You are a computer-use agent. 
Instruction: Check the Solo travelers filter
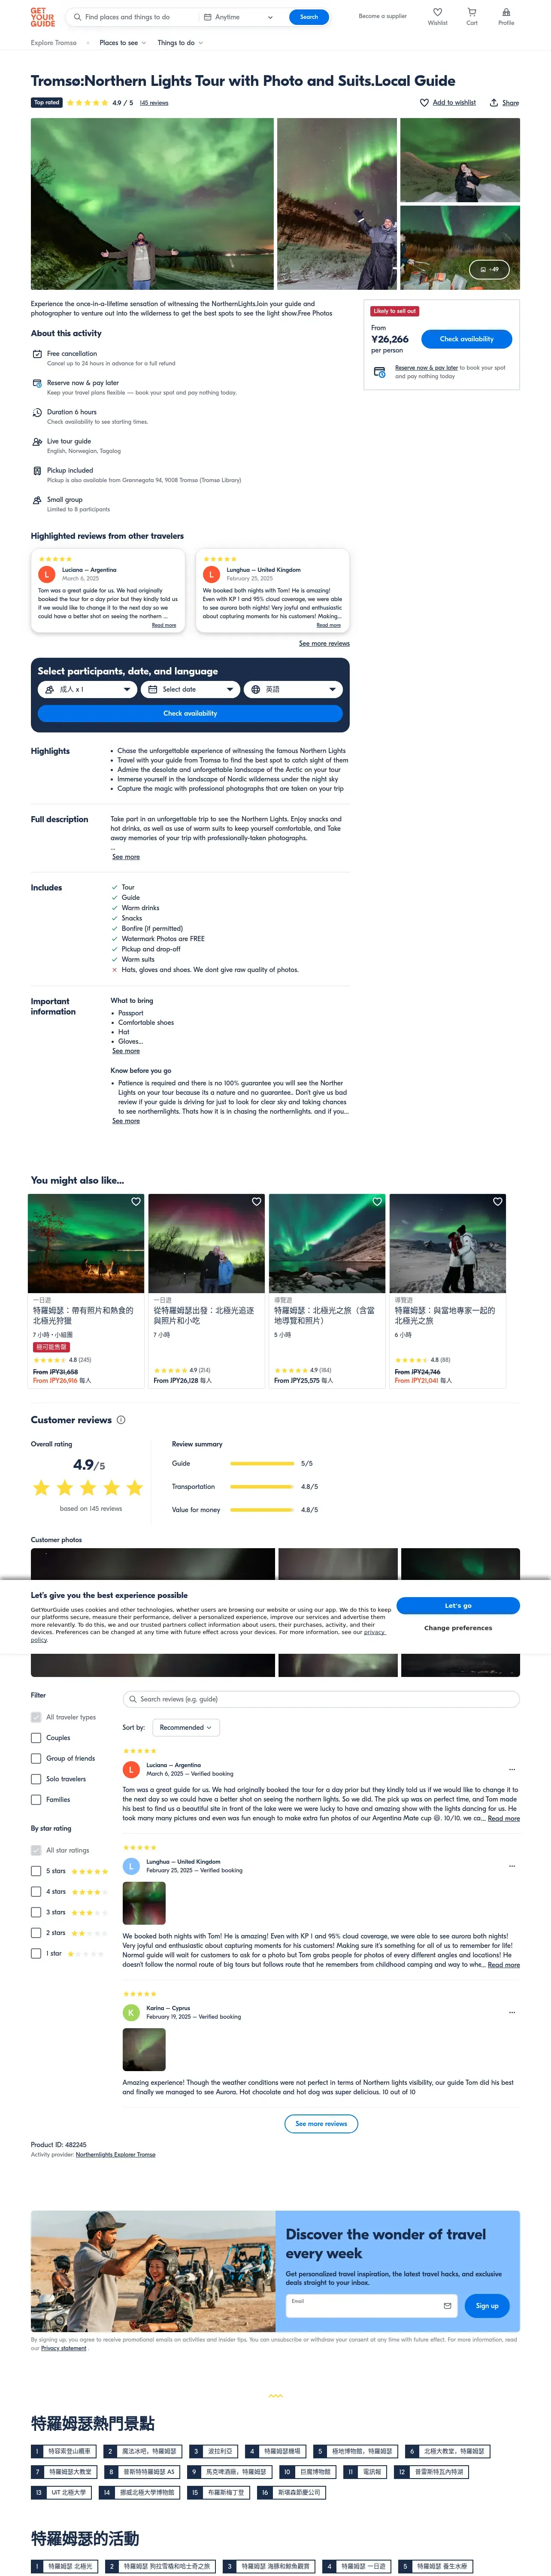click(x=36, y=1779)
